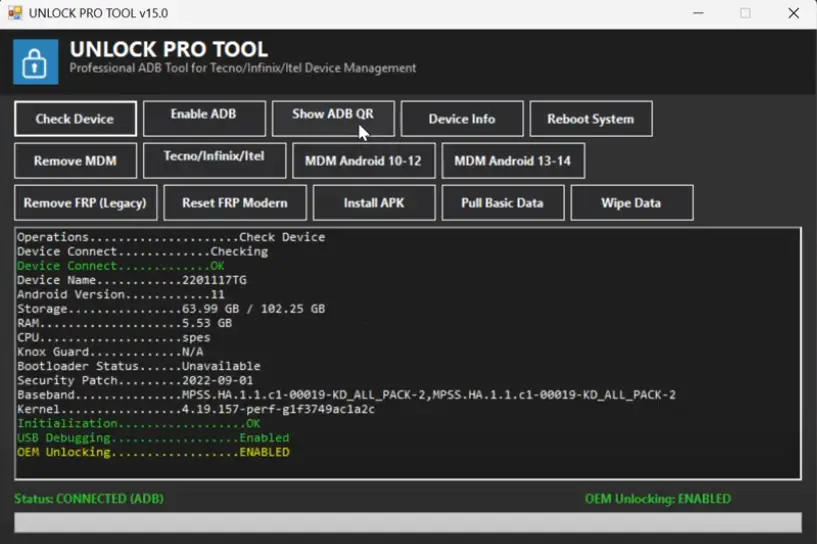Image resolution: width=817 pixels, height=544 pixels.
Task: Click MDM Android 13-14
Action: (x=513, y=160)
